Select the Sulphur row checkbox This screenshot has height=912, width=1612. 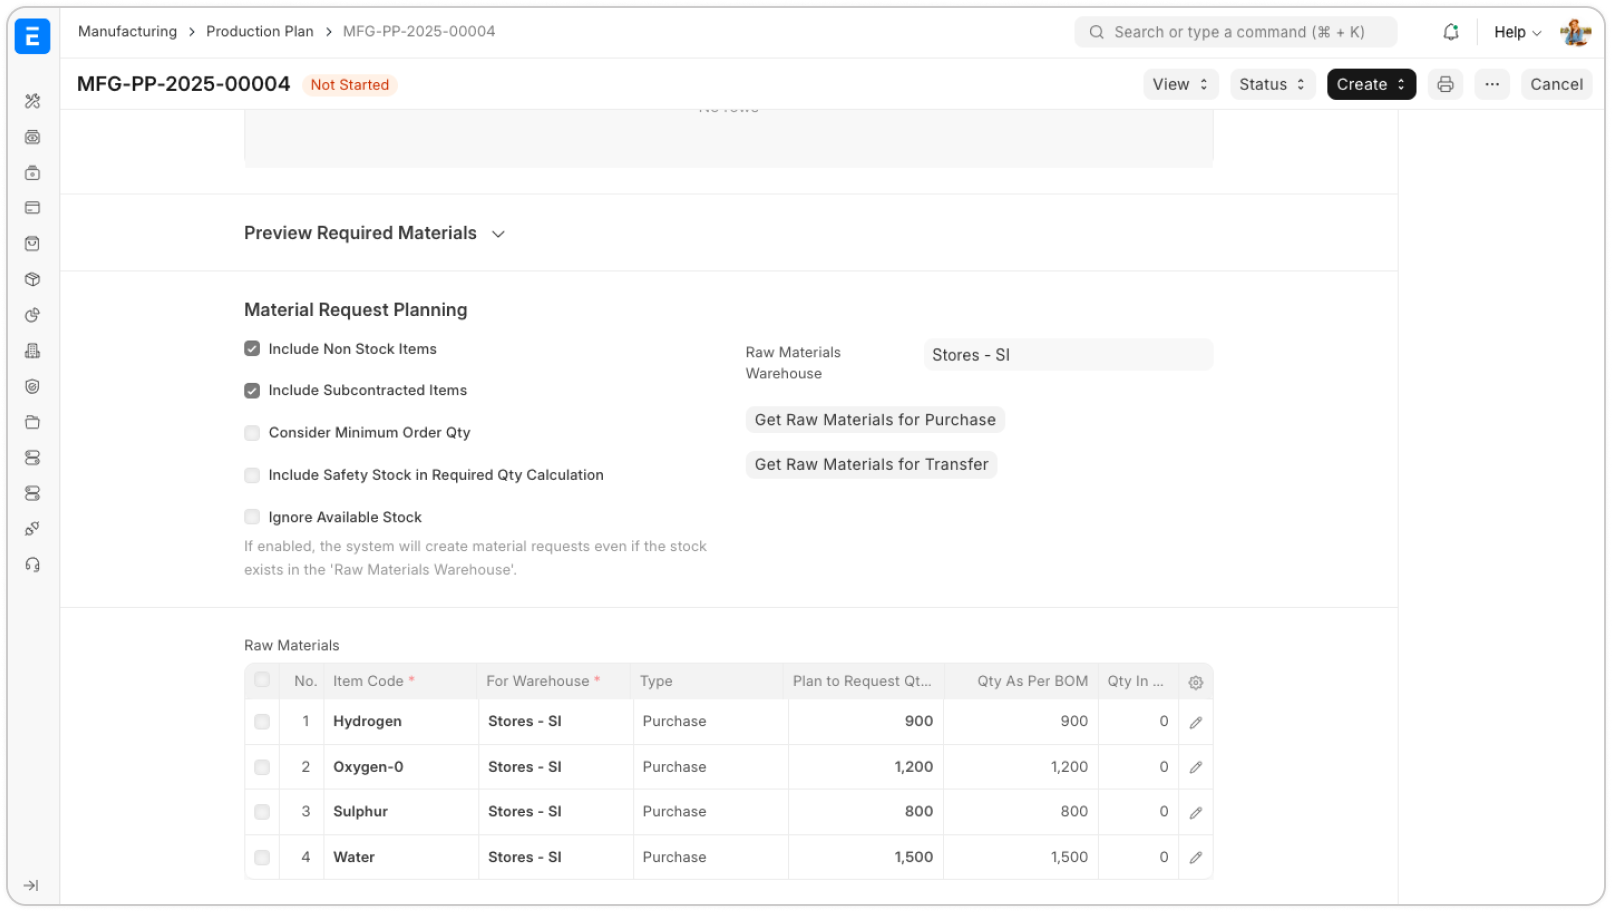pos(262,812)
